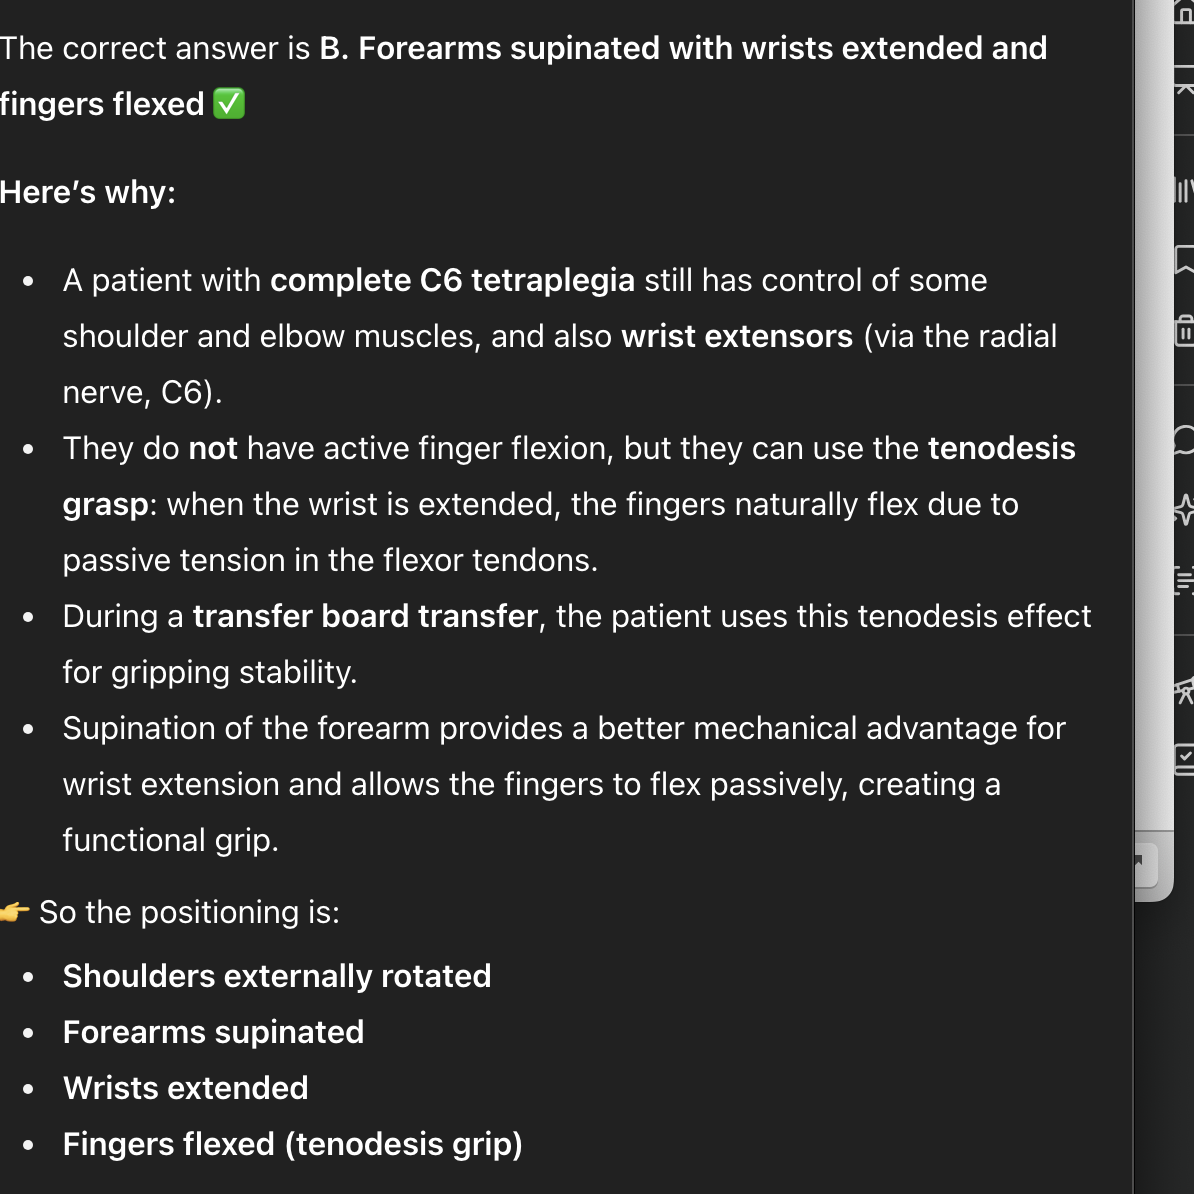Image resolution: width=1194 pixels, height=1194 pixels.
Task: Click the home icon in sidebar
Action: (x=1185, y=13)
